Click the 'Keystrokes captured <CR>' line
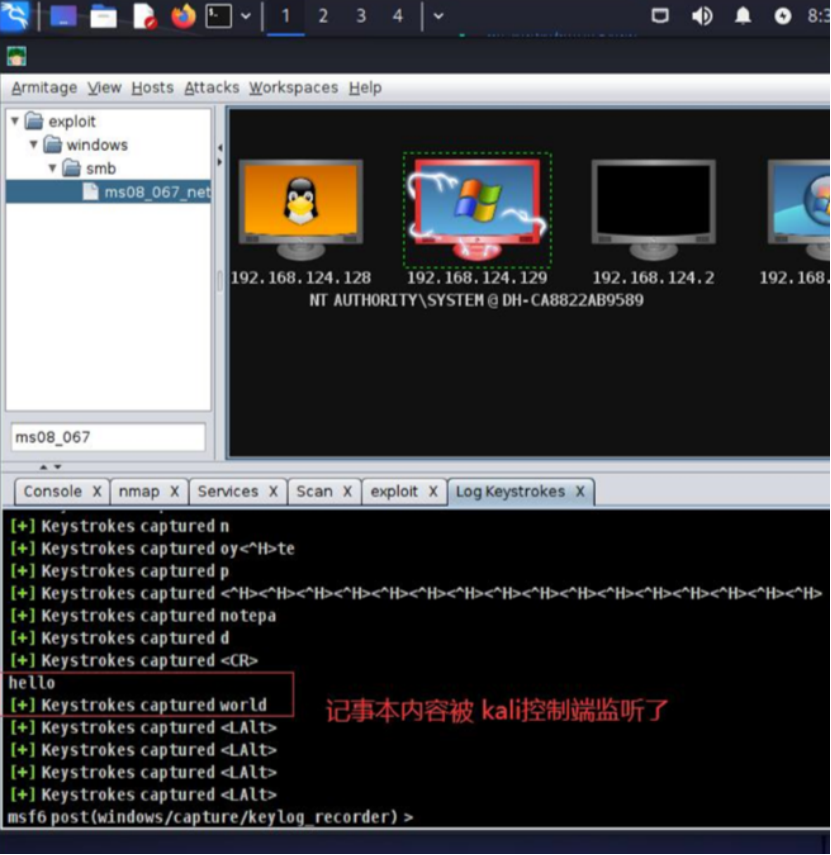Screen dimensions: 831x855 [x=134, y=660]
